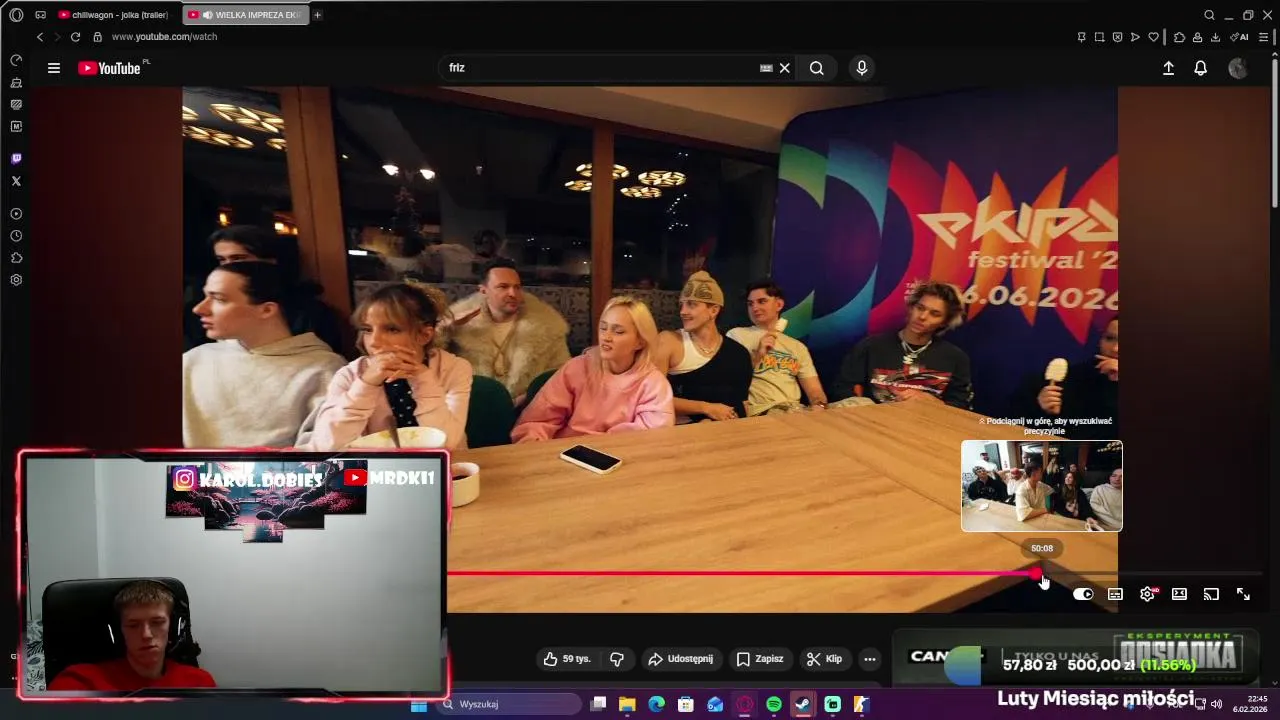The height and width of the screenshot is (720, 1280).
Task: Open File Explorer from the taskbar
Action: (x=627, y=705)
